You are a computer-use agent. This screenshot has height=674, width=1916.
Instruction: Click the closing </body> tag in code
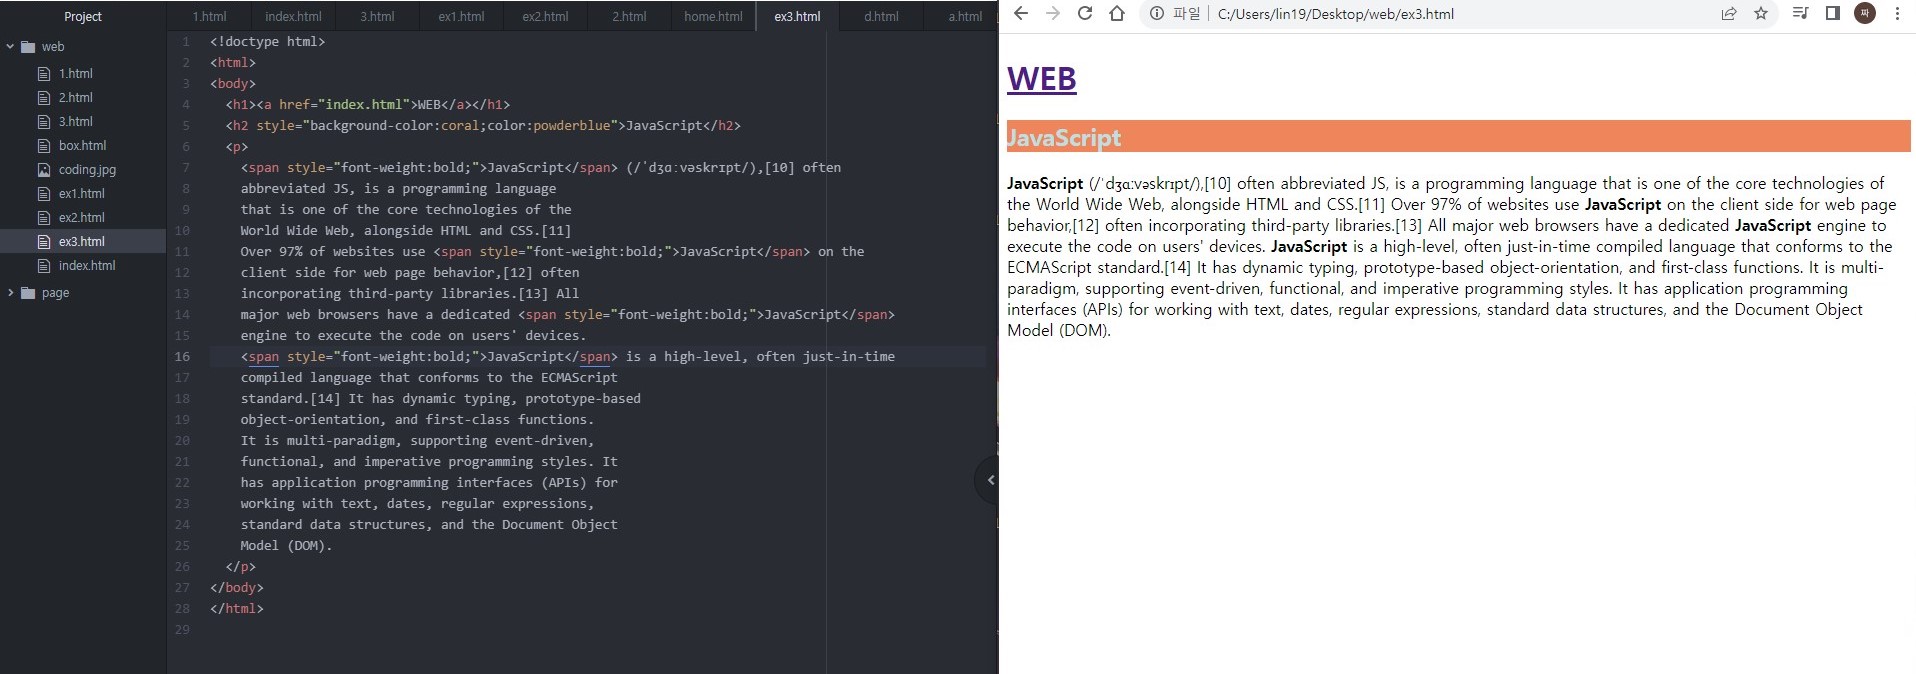(x=237, y=588)
